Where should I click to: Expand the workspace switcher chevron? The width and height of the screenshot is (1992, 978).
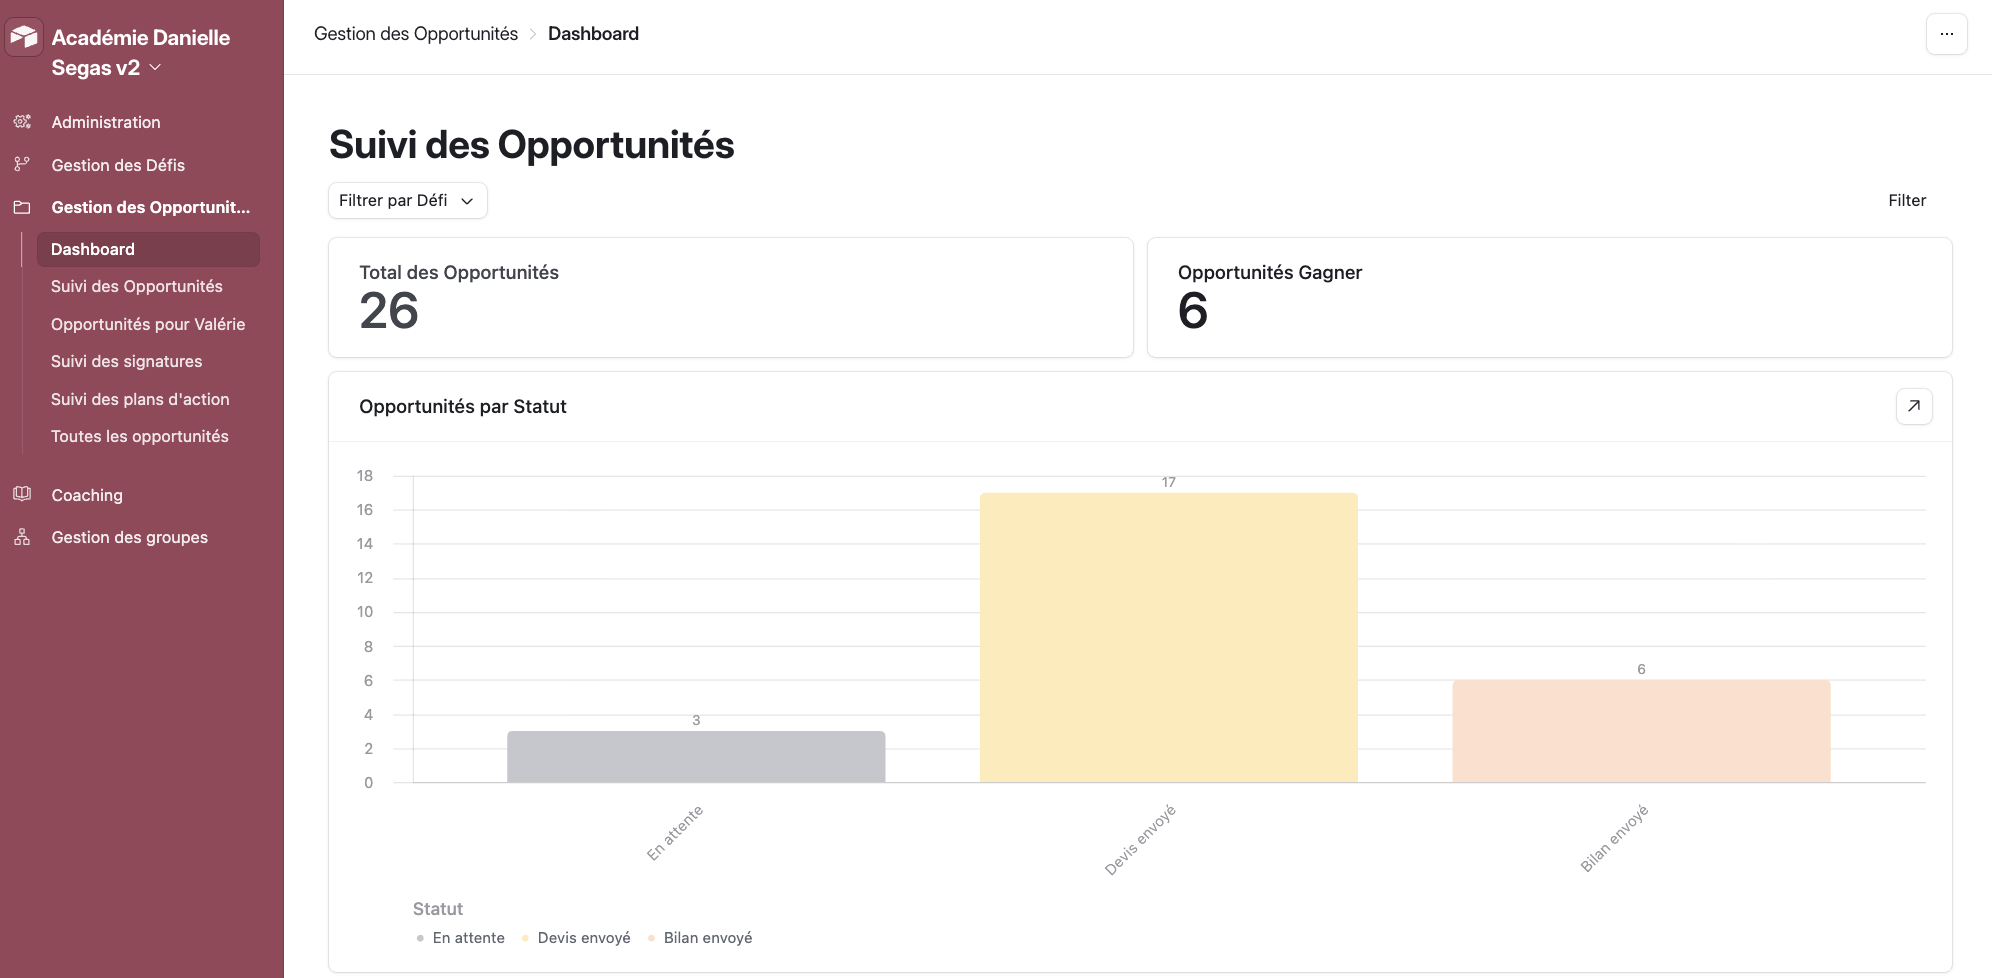click(155, 67)
